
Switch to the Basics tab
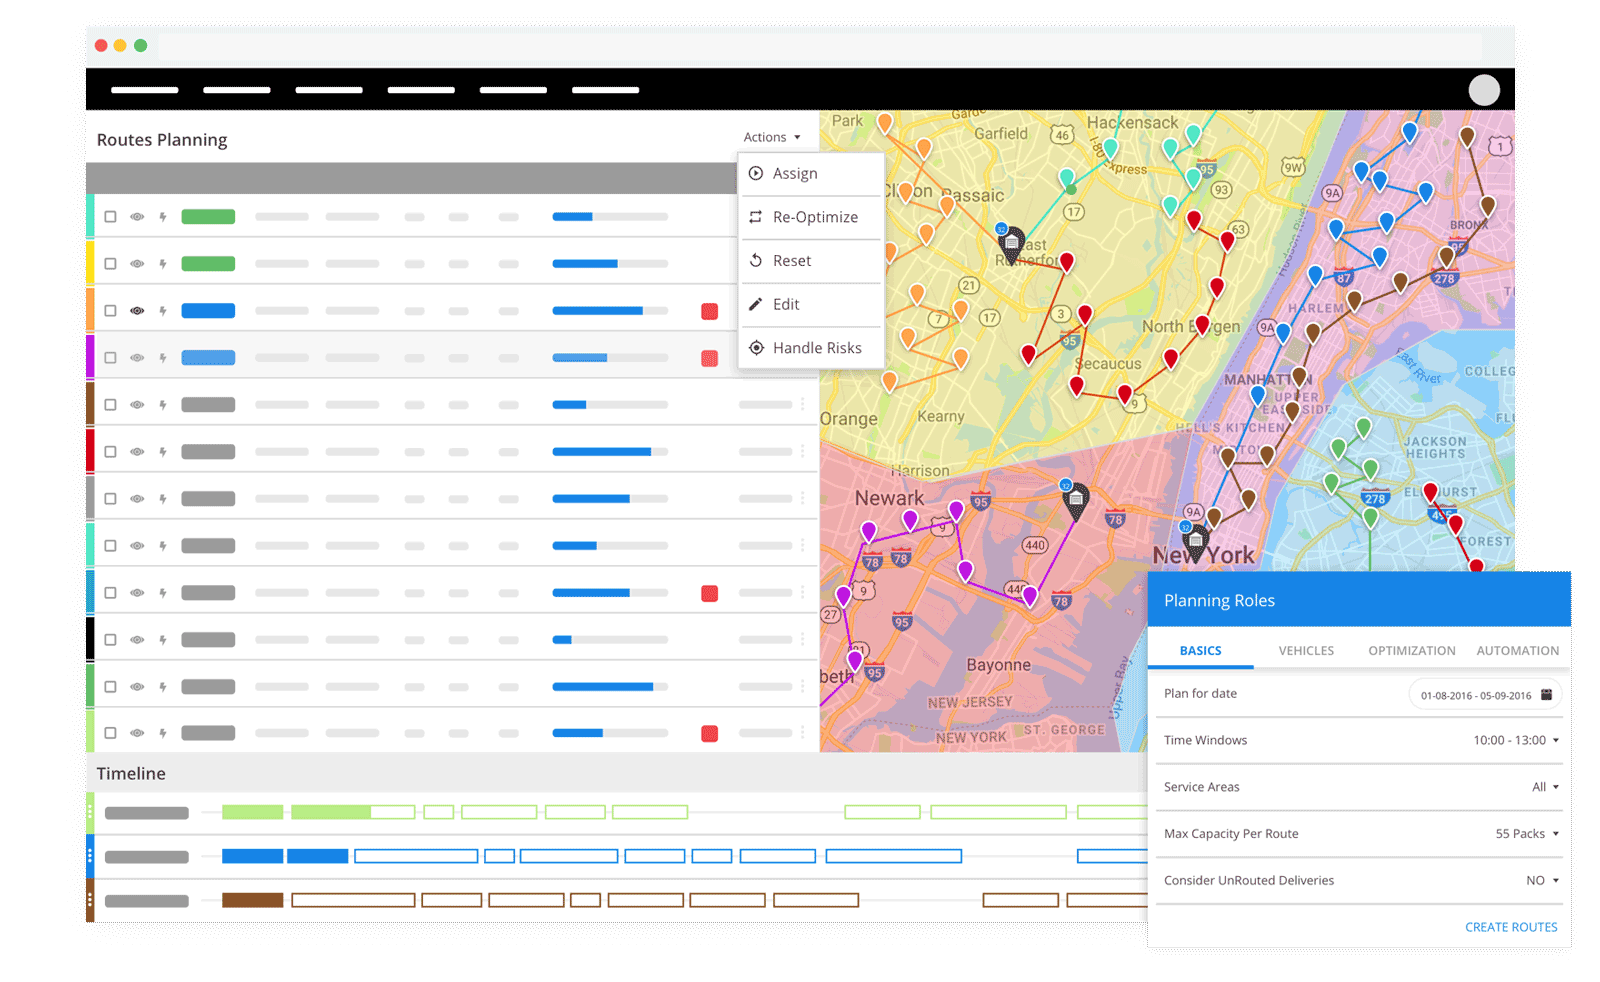coord(1200,651)
